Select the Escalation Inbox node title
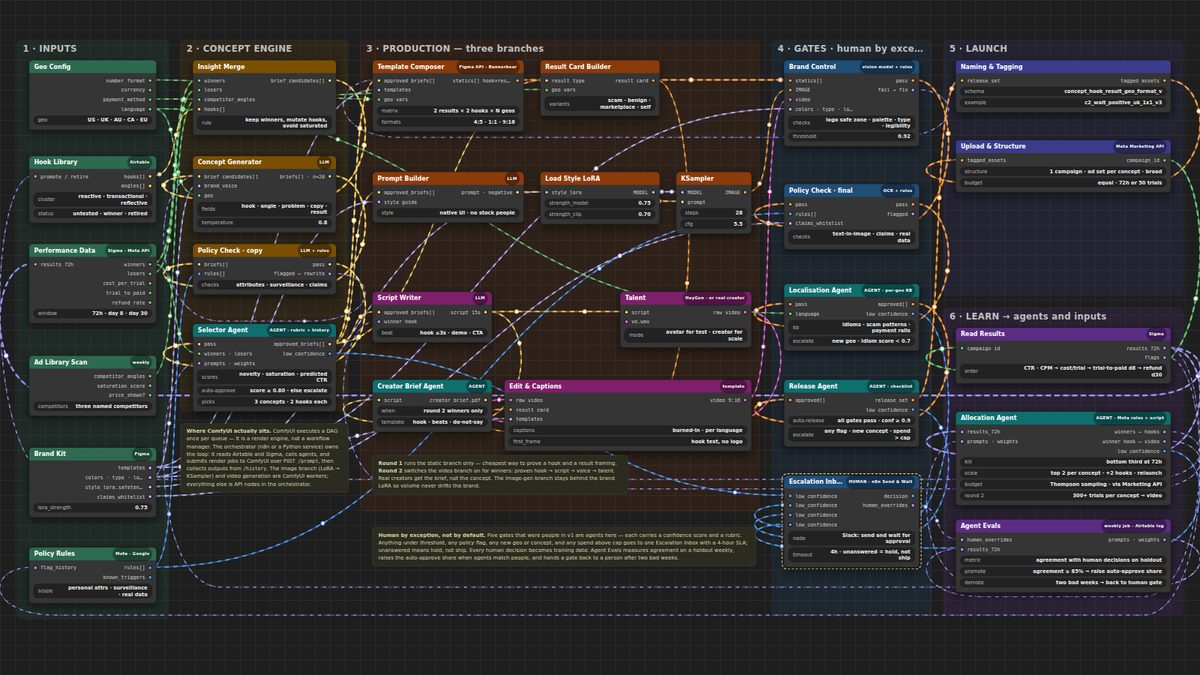The height and width of the screenshot is (675, 1200). (x=817, y=482)
